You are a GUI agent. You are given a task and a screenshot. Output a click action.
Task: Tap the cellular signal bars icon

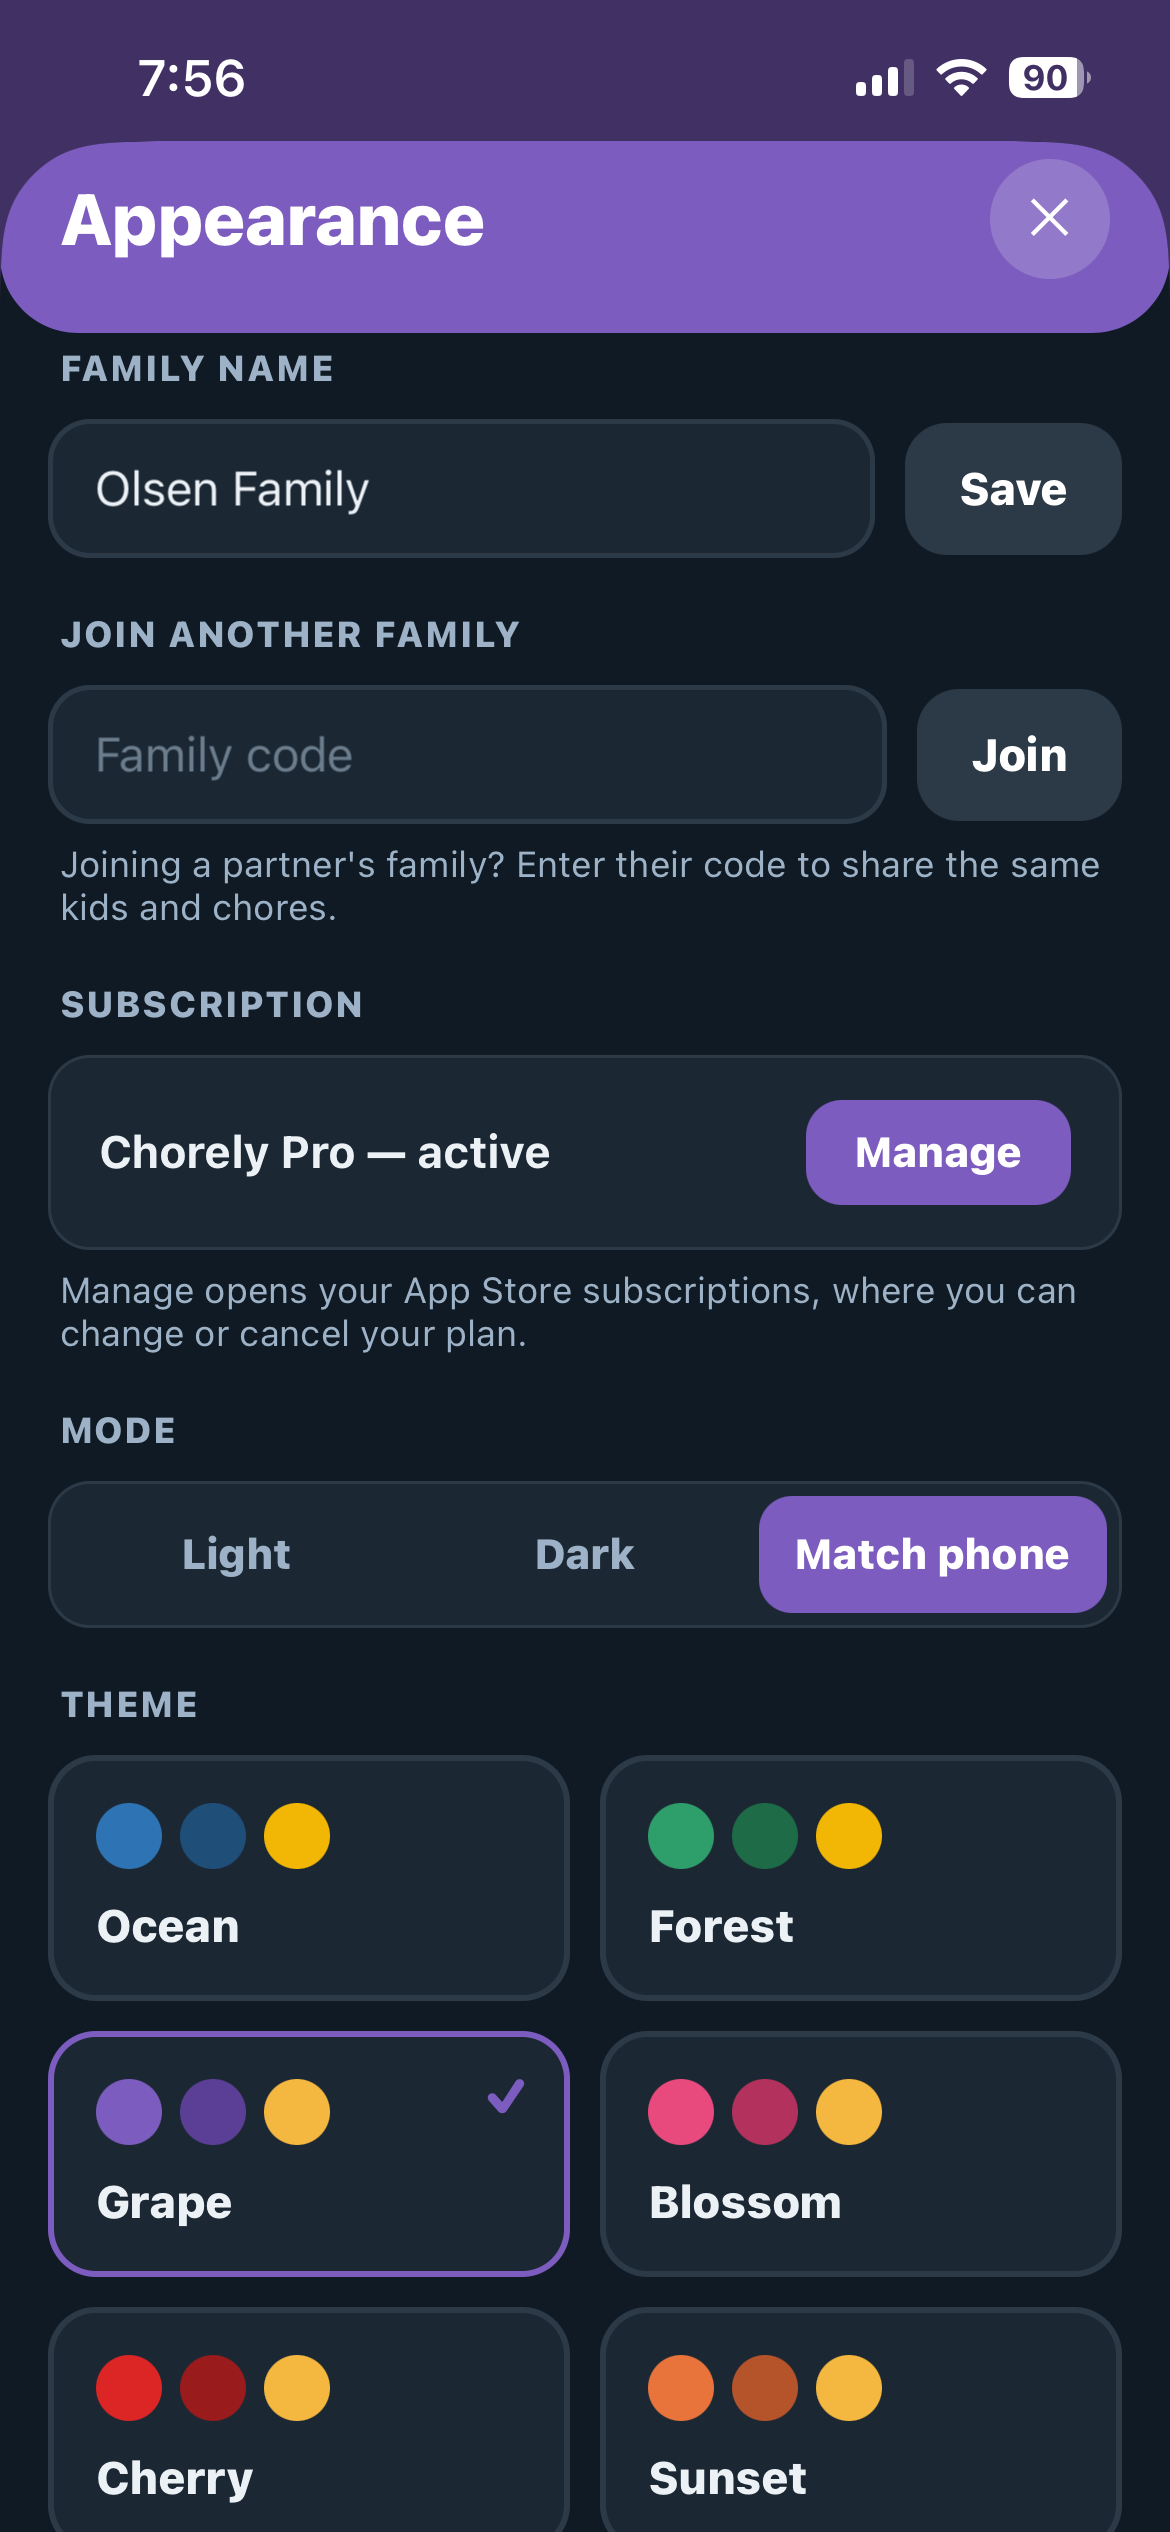click(885, 78)
